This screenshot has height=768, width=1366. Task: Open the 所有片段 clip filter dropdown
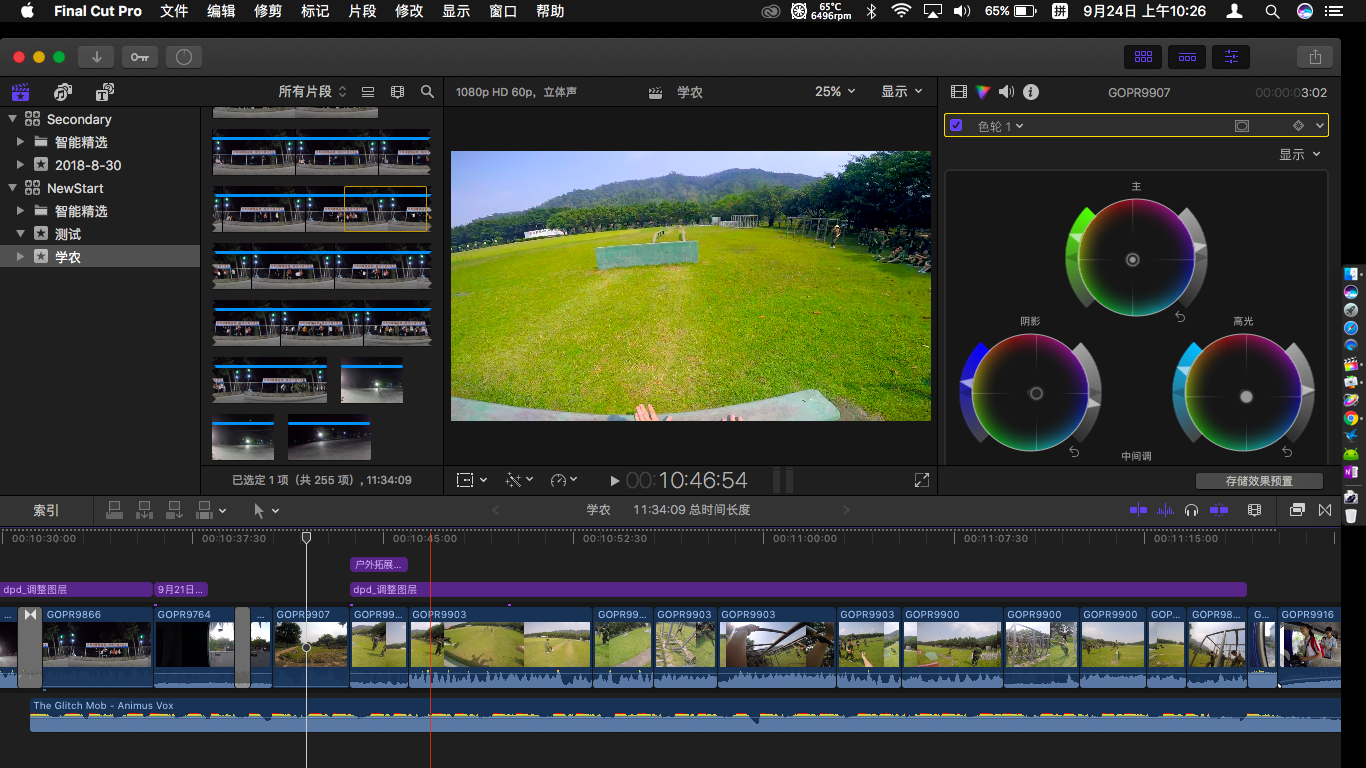point(312,92)
